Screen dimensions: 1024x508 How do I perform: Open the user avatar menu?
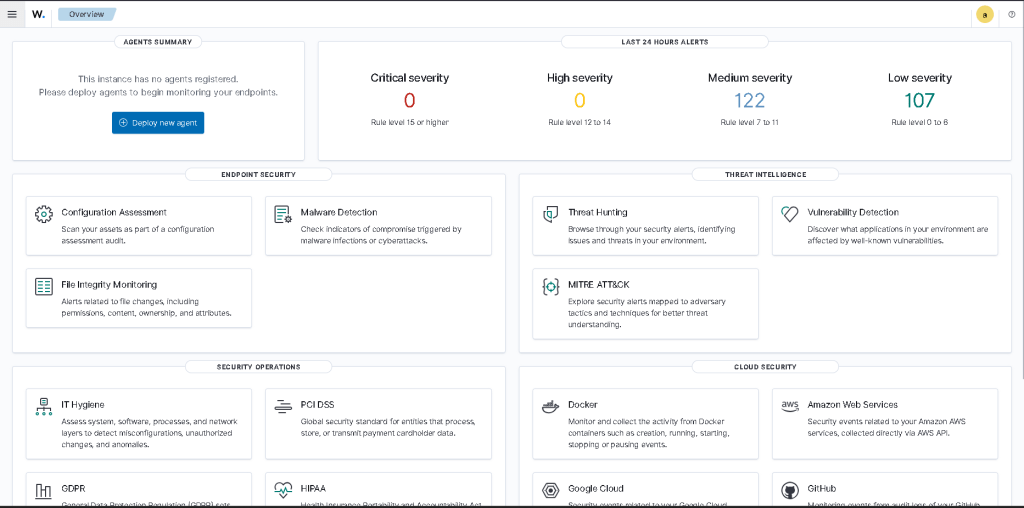point(984,14)
